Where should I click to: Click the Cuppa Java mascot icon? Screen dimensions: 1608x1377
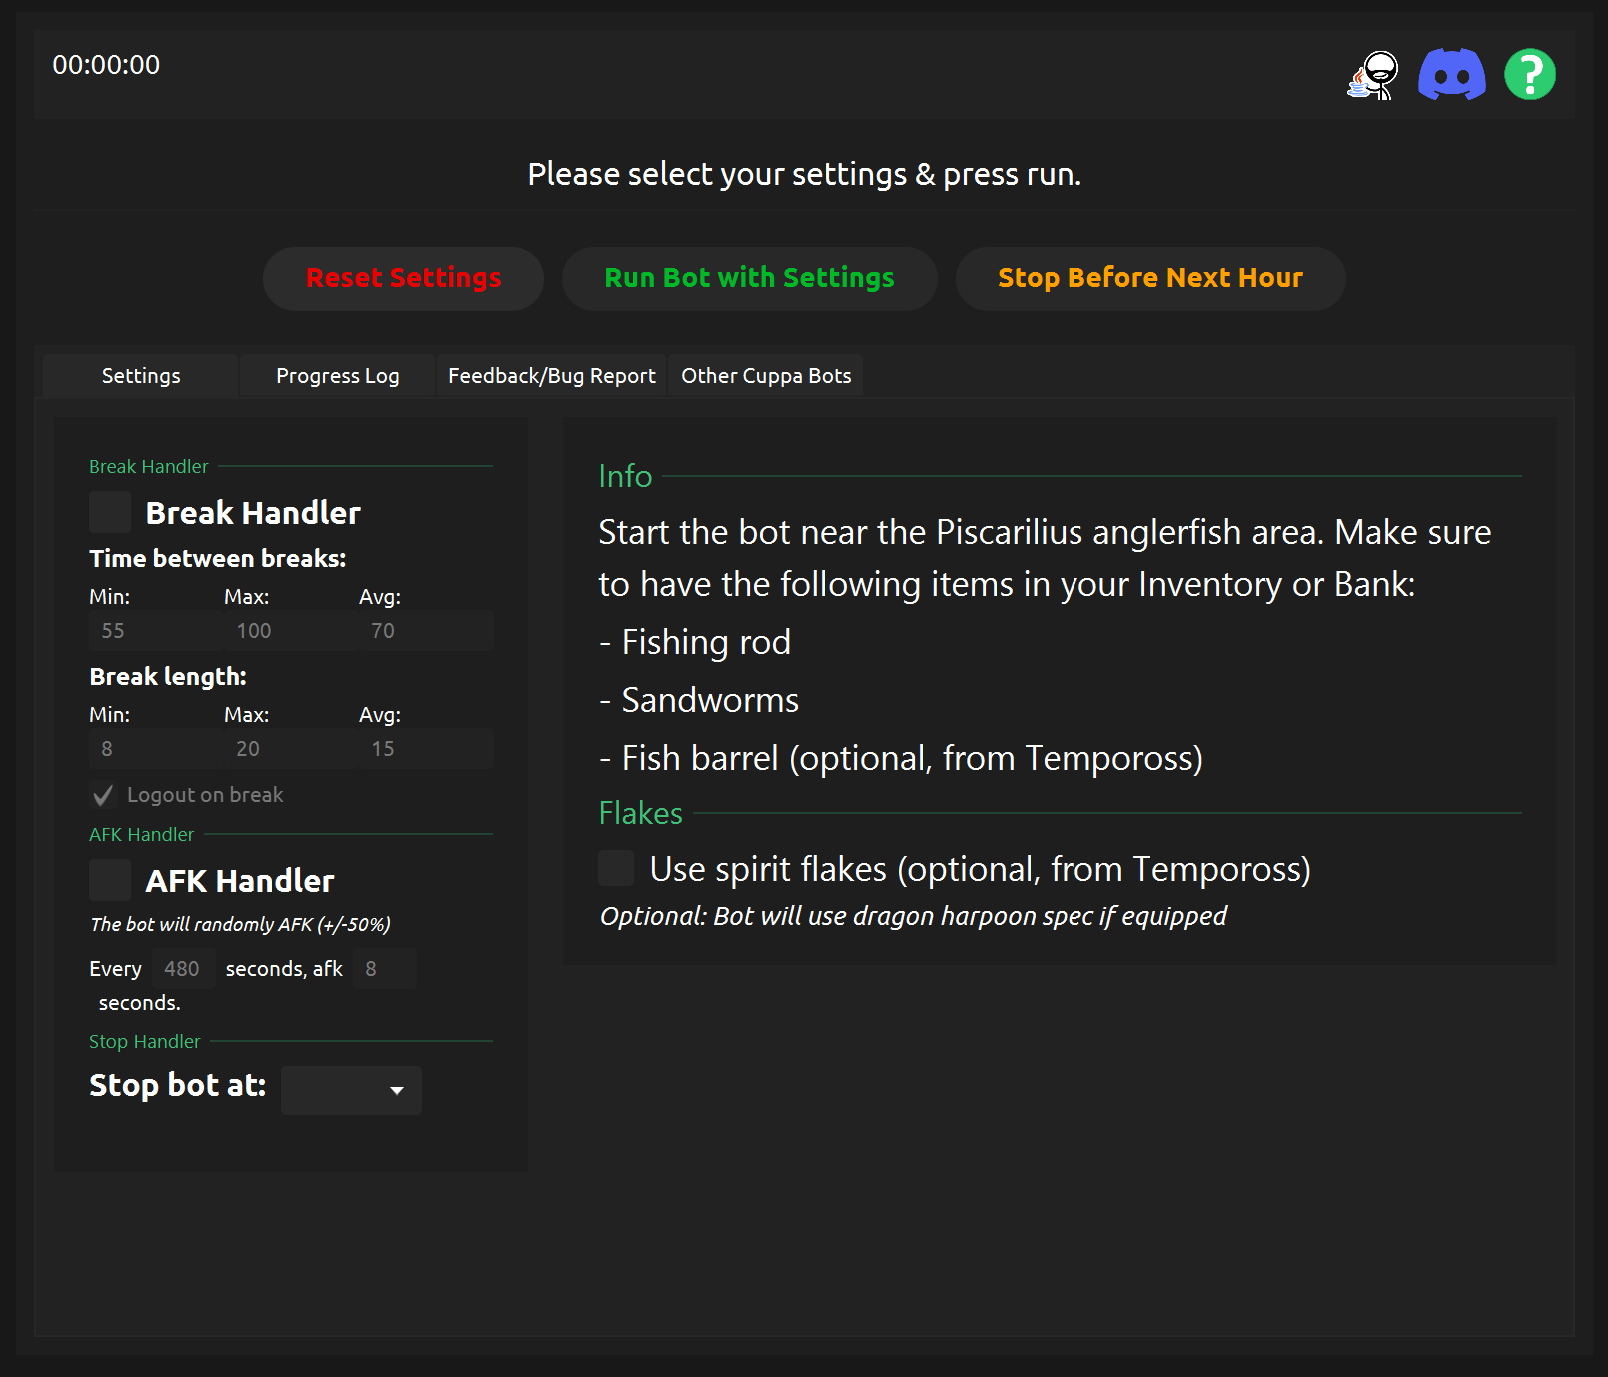click(x=1373, y=75)
